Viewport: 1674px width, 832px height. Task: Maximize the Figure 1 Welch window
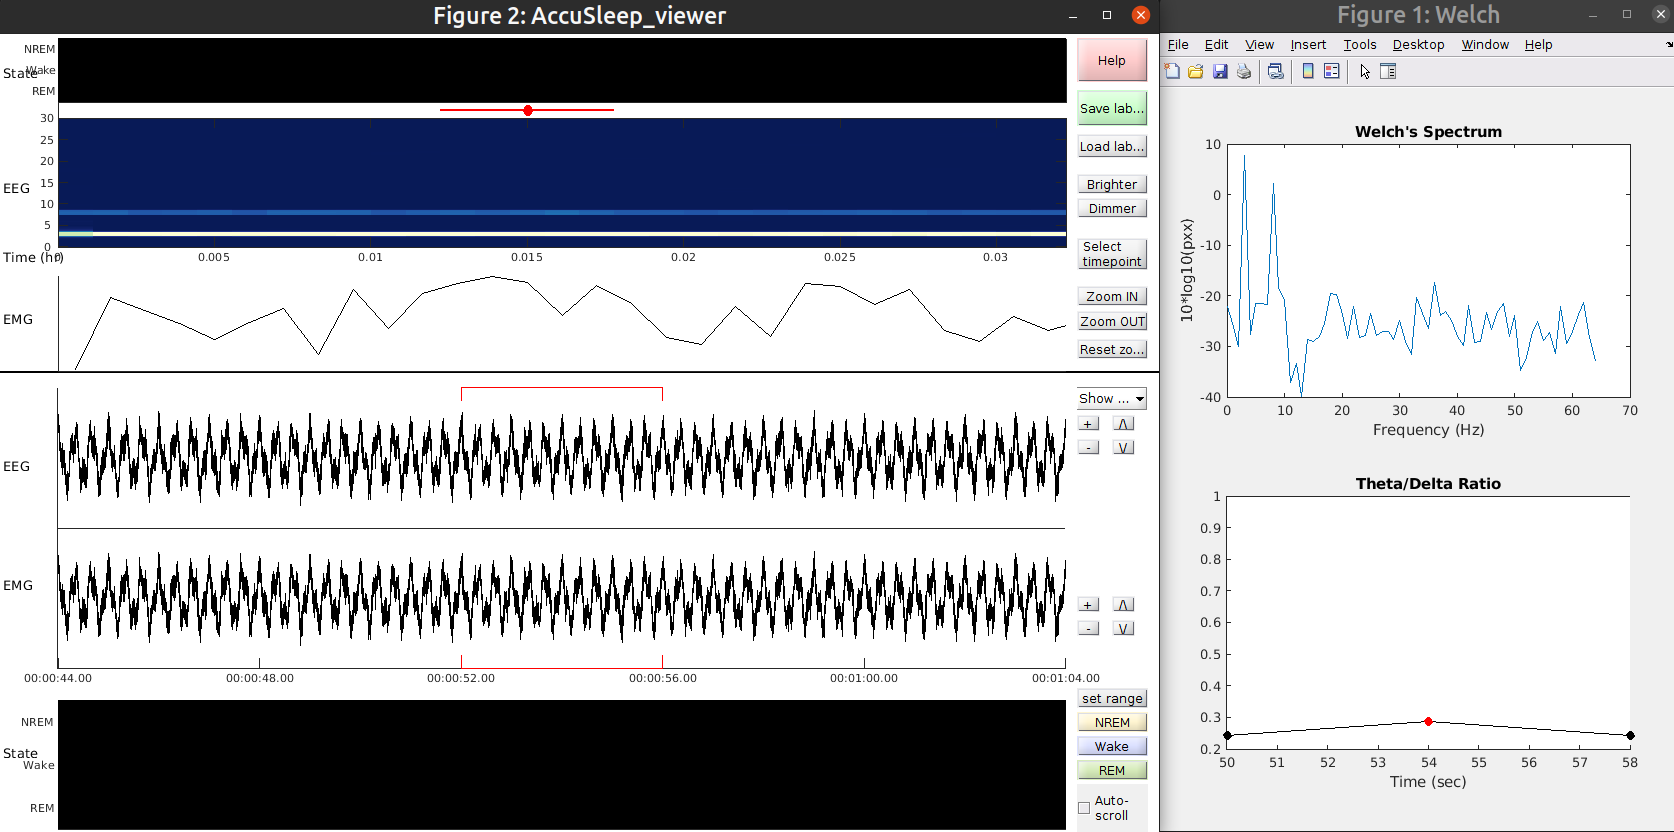coord(1627,15)
